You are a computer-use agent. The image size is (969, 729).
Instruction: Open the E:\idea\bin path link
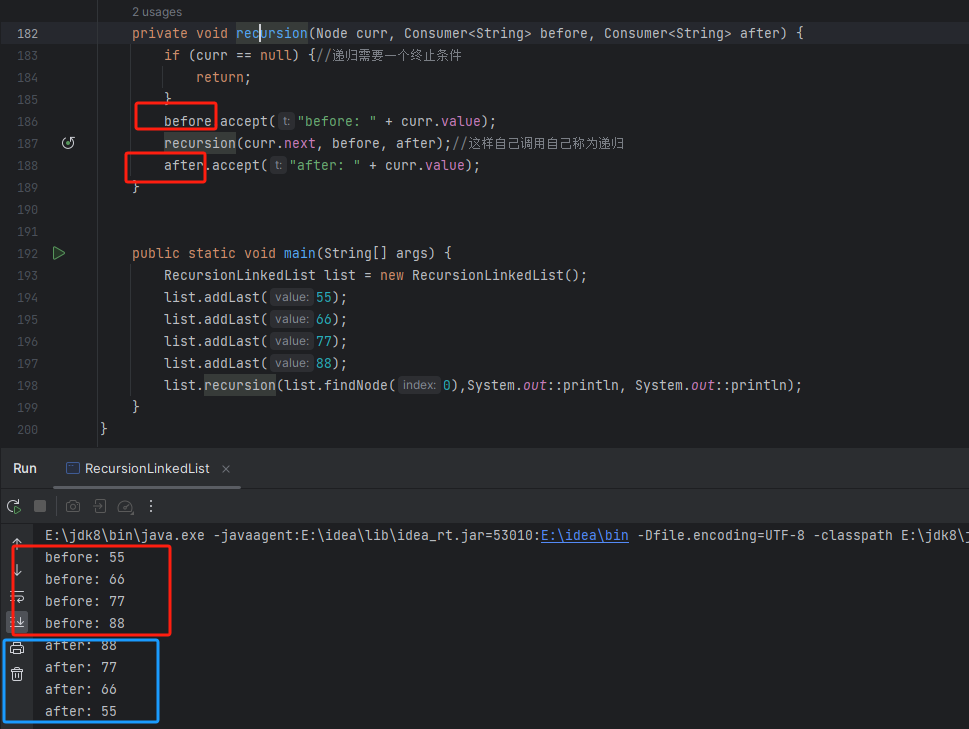pos(584,535)
